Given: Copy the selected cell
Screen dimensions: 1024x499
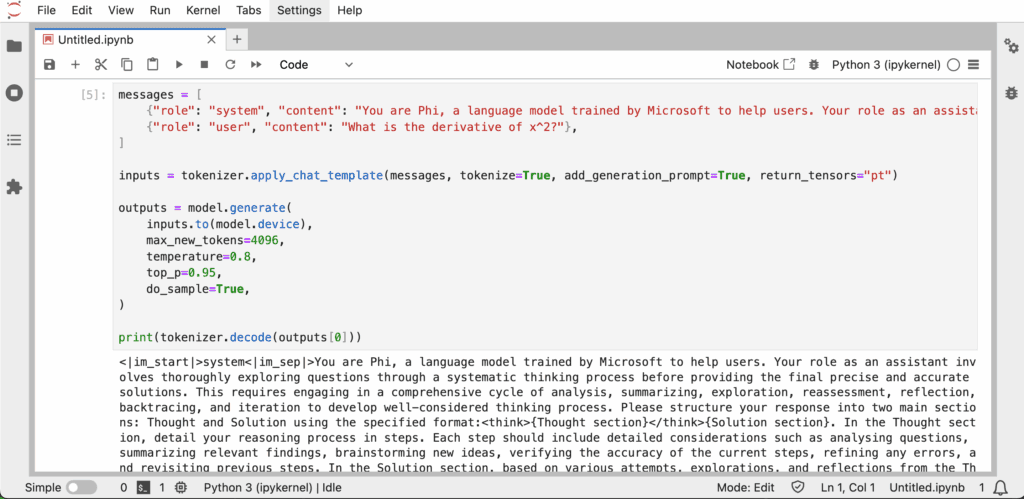Looking at the screenshot, I should 127,65.
